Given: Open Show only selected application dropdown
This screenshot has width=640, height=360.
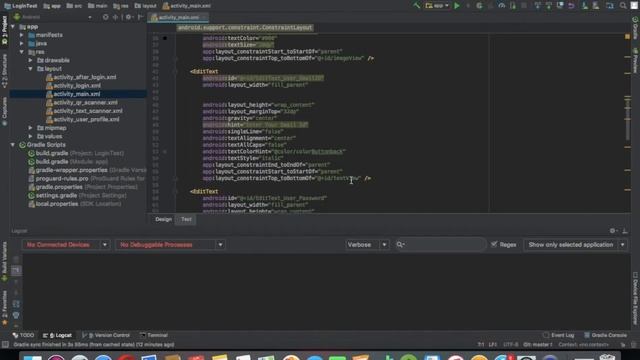Looking at the screenshot, I should [576, 245].
